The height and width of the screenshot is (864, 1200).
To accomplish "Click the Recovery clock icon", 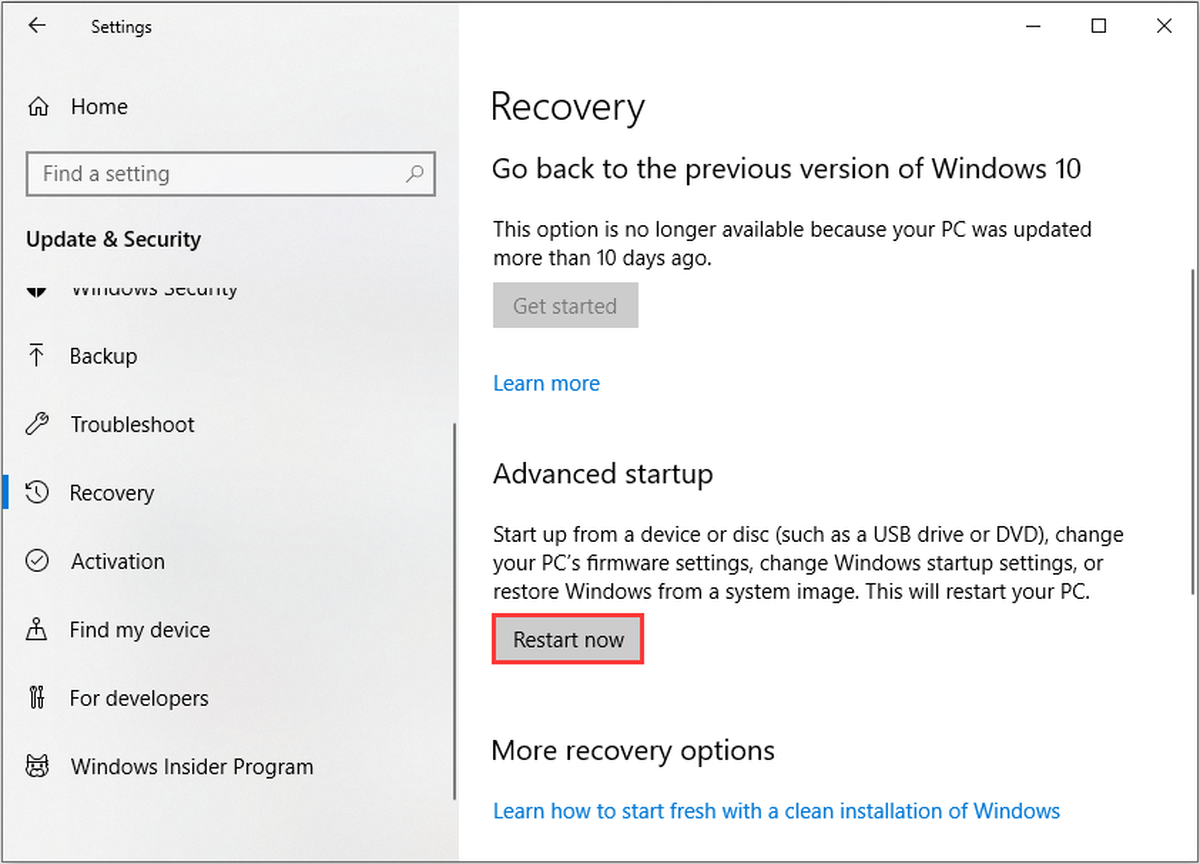I will click(x=37, y=492).
